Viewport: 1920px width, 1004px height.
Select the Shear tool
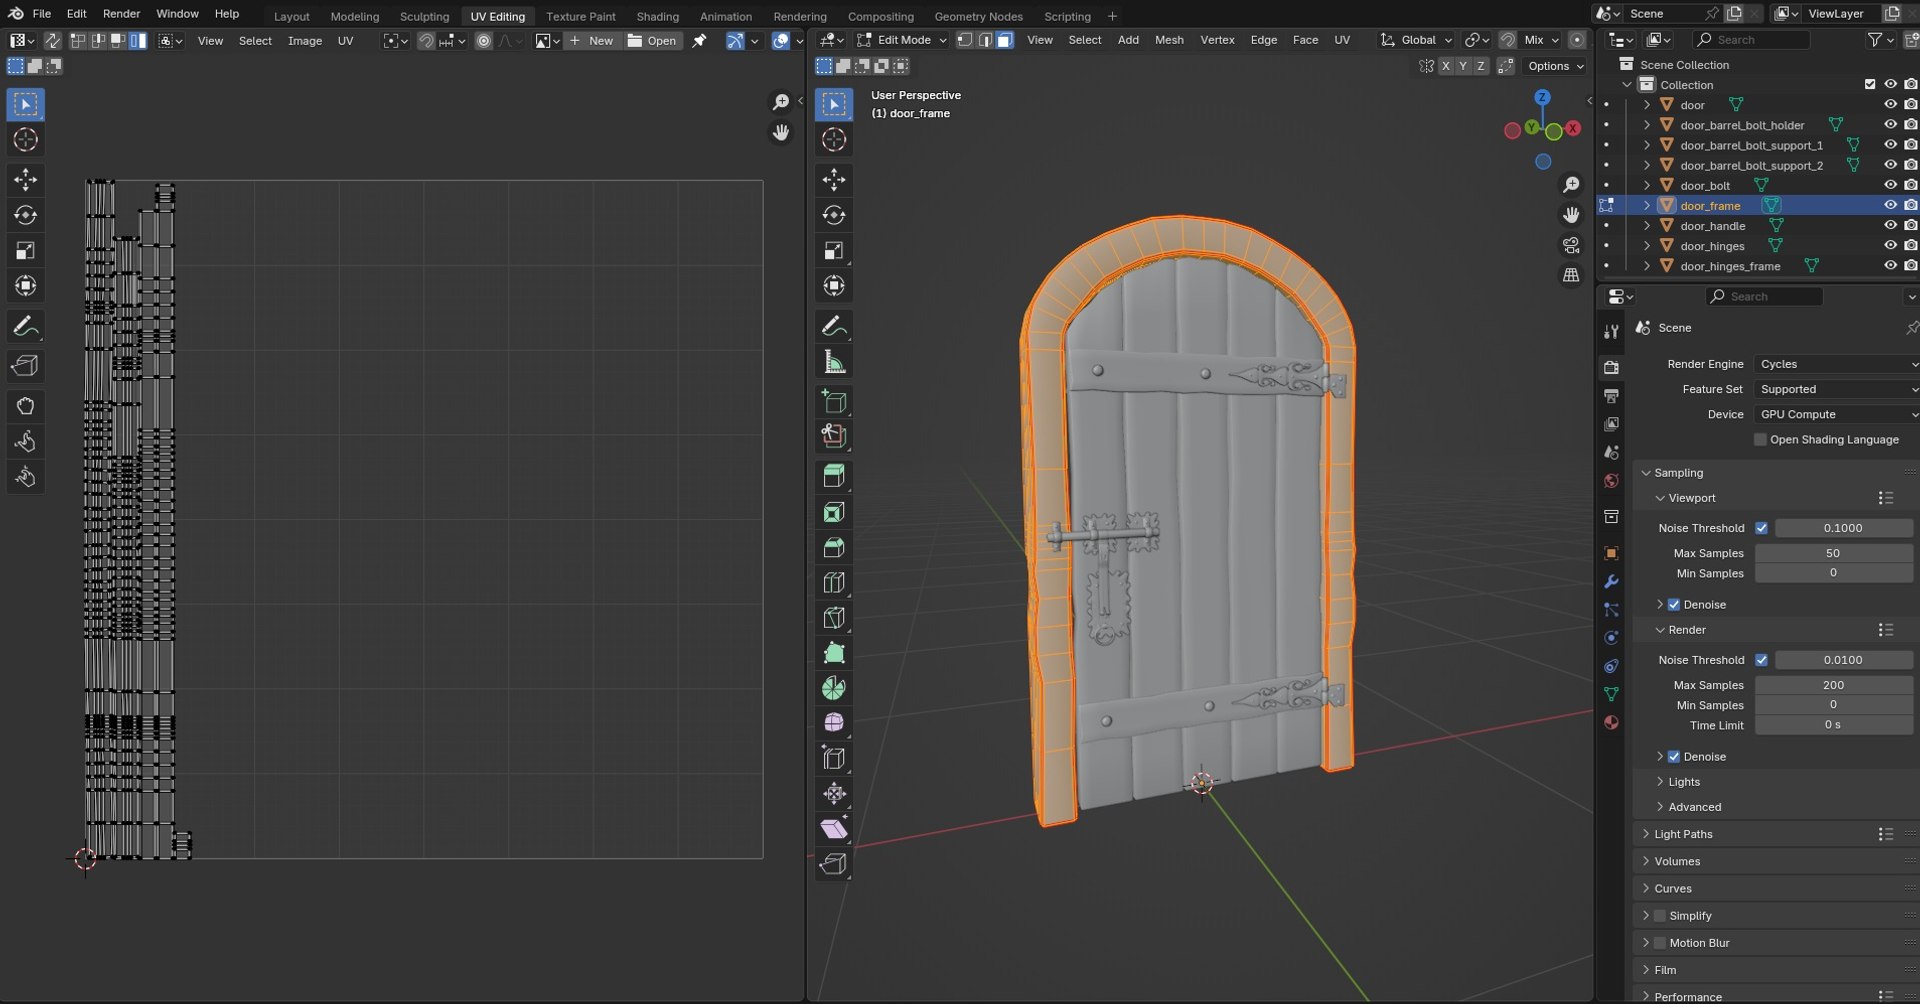pos(834,829)
